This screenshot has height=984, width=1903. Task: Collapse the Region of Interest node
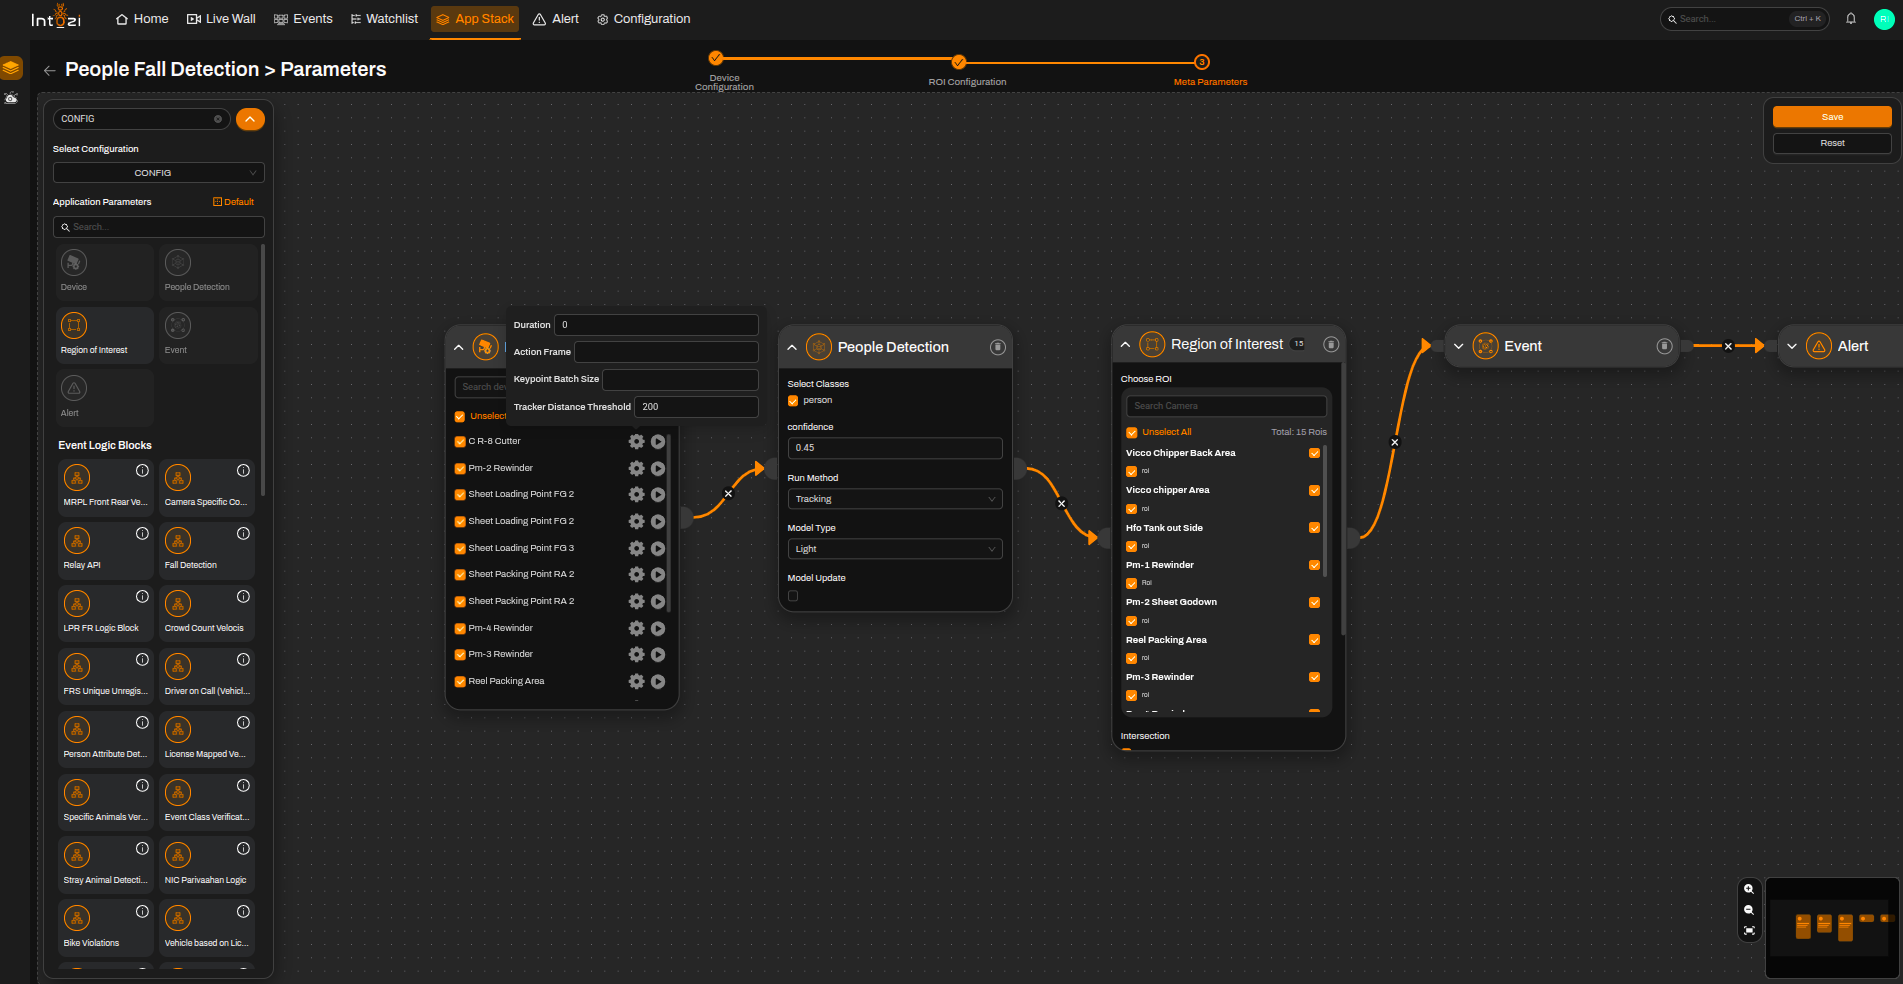click(x=1125, y=344)
